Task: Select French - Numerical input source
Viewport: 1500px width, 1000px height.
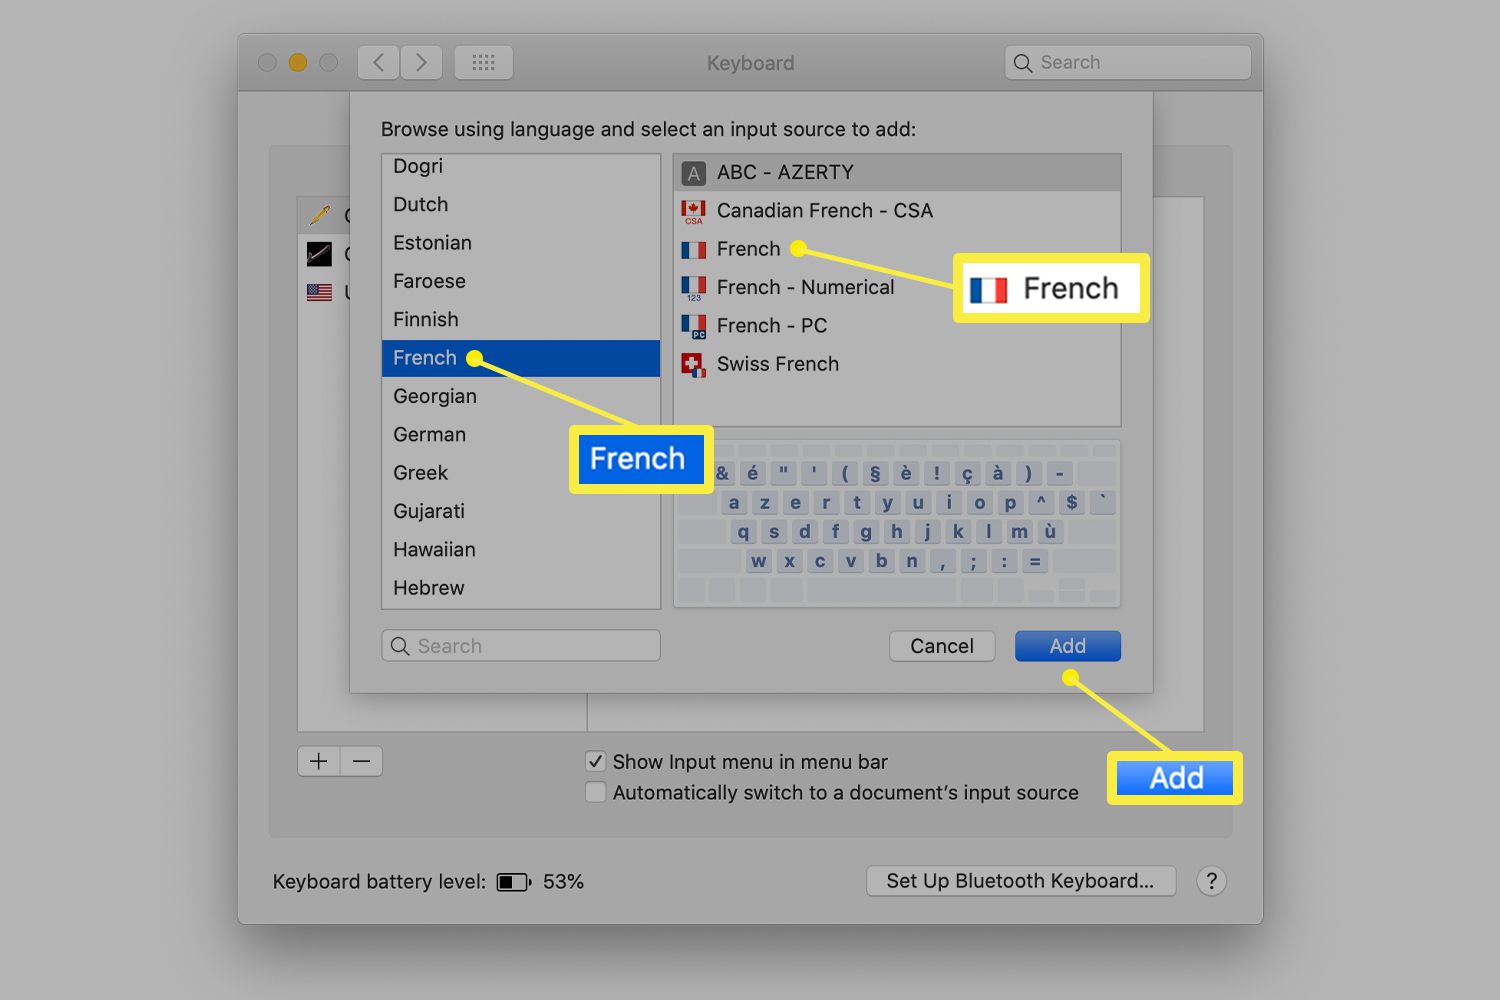Action: [x=897, y=287]
